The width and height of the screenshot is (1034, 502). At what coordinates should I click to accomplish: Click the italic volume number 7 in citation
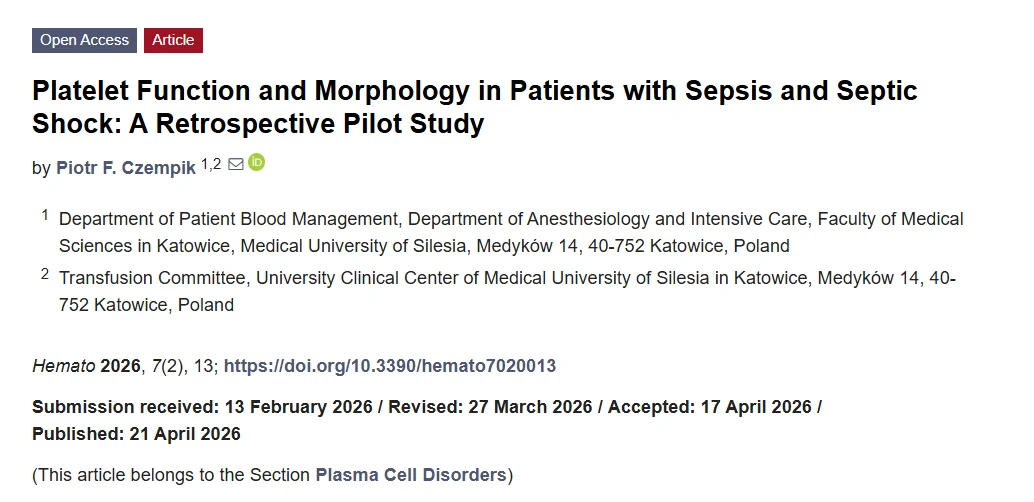click(156, 365)
